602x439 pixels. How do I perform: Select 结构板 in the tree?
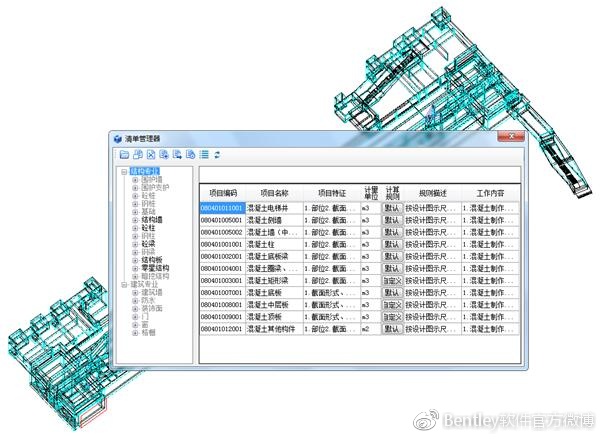click(152, 260)
